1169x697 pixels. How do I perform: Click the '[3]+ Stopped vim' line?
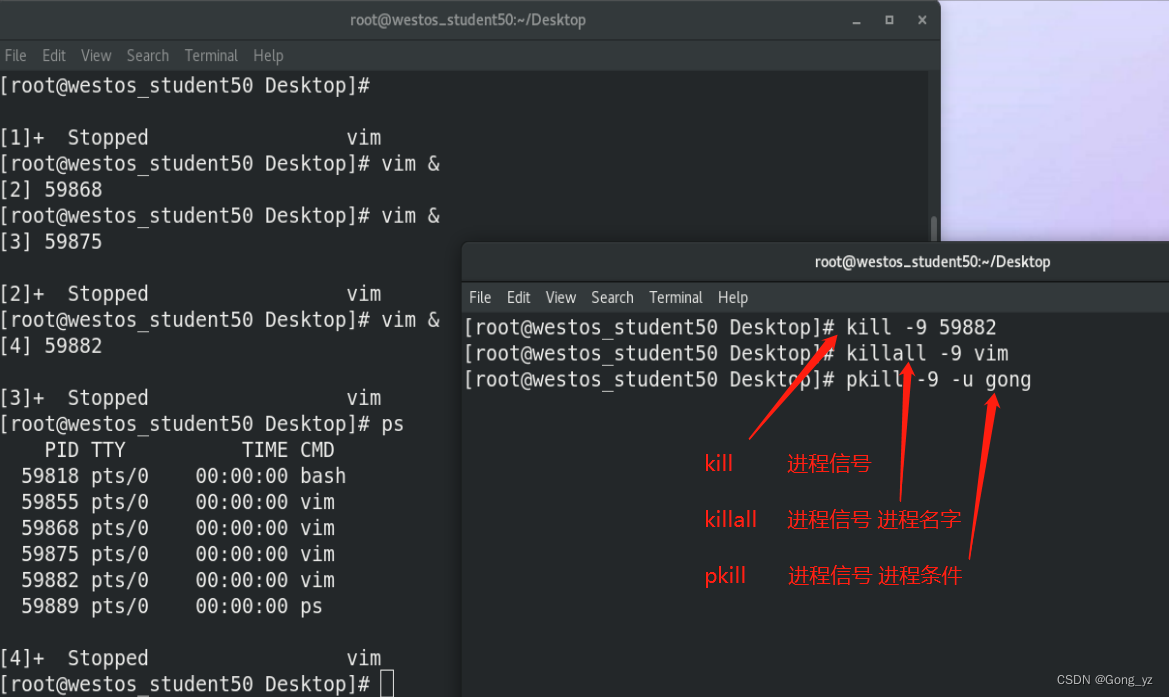click(191, 397)
